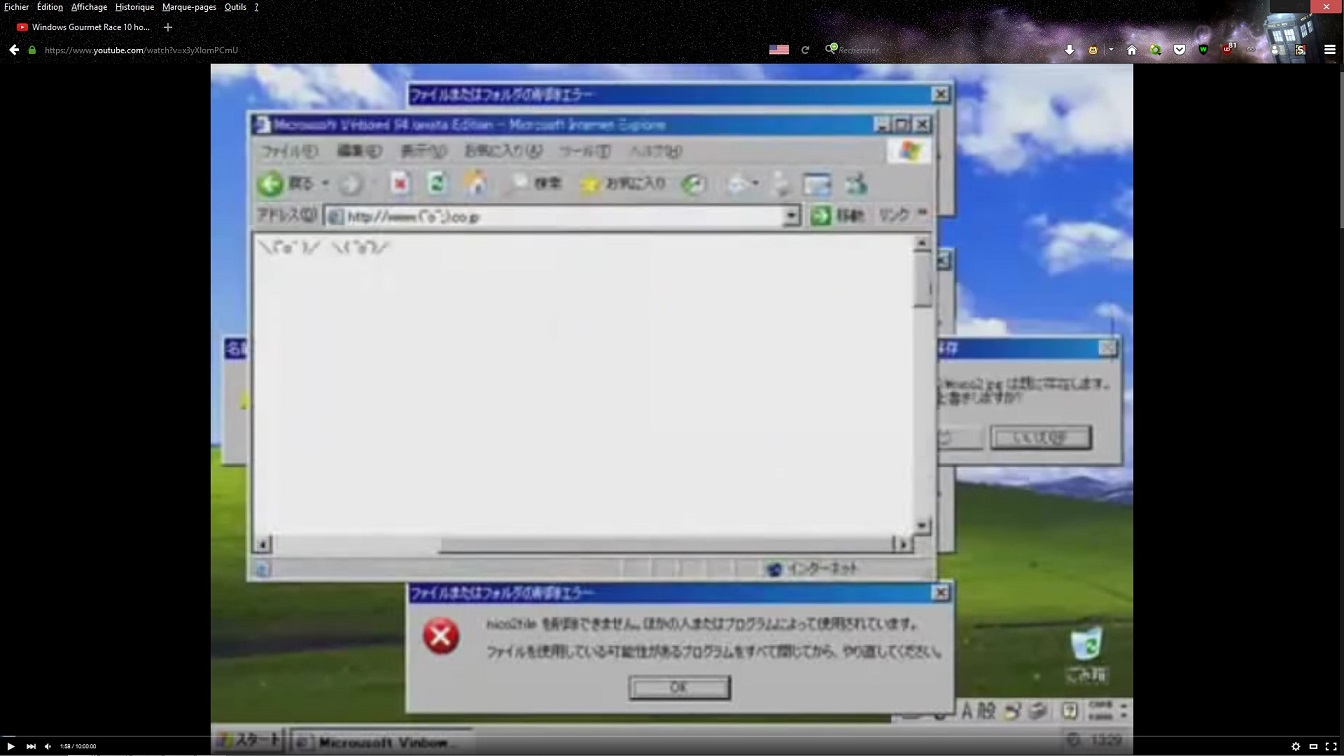Click the XP Start button in video
1344x756 pixels.
(250, 740)
